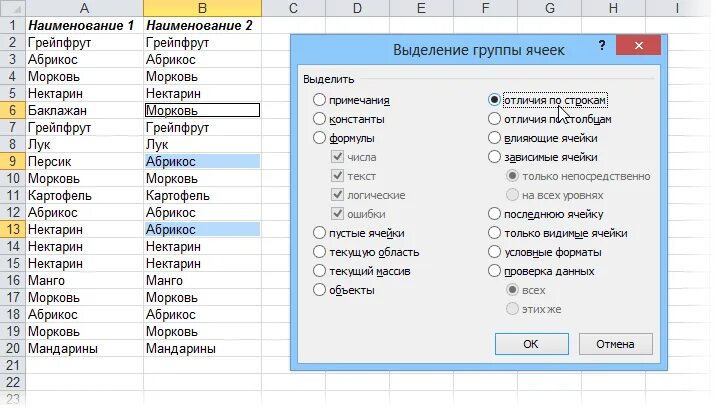The image size is (716, 408).
Task: Click cell B16 'Манго'
Action: pos(202,281)
